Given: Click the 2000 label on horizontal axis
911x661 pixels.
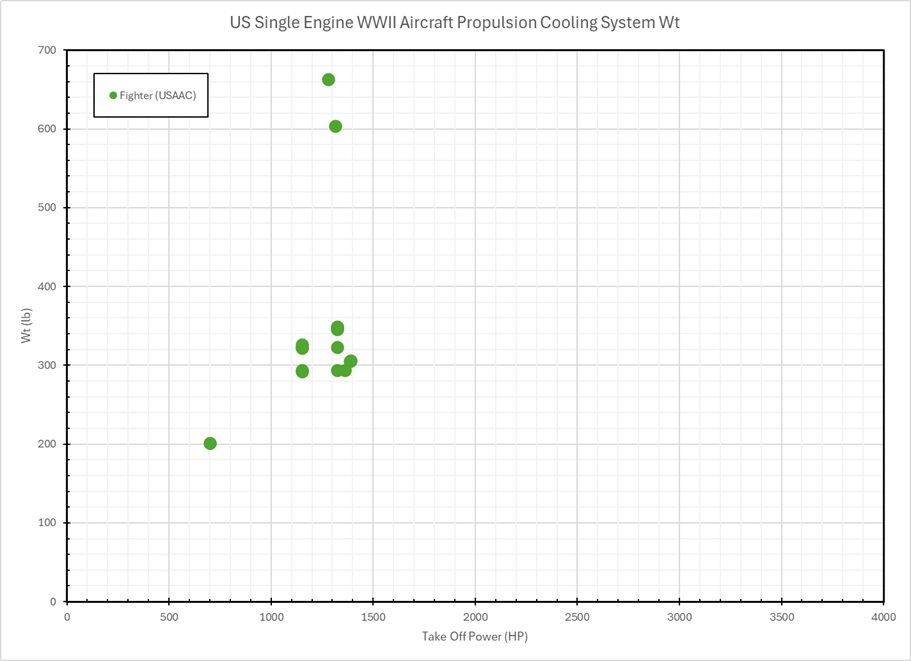Looking at the screenshot, I should [475, 617].
